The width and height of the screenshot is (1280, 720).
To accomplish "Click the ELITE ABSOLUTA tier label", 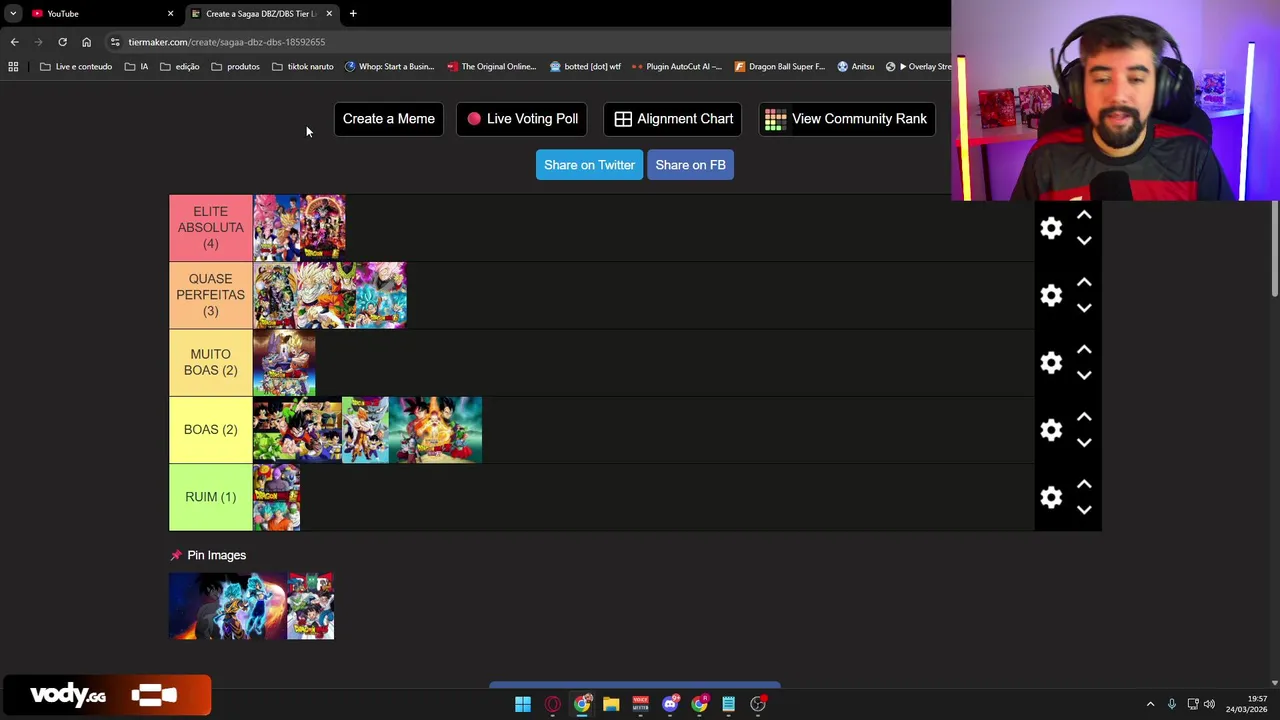I will coord(210,228).
